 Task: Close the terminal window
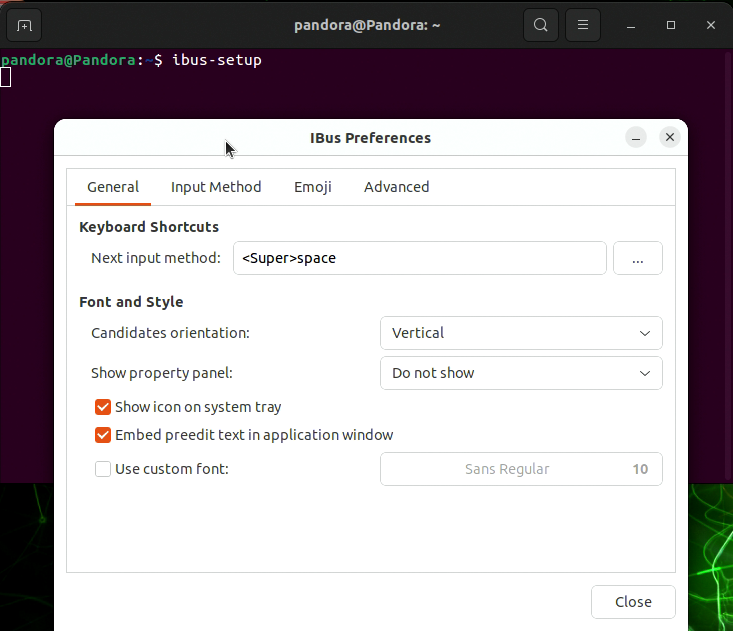[x=711, y=25]
